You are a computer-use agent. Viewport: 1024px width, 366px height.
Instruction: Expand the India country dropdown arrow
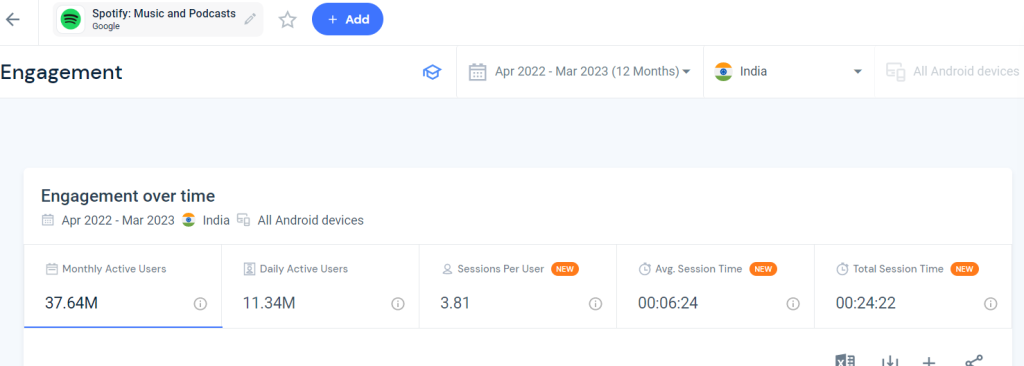coord(858,72)
